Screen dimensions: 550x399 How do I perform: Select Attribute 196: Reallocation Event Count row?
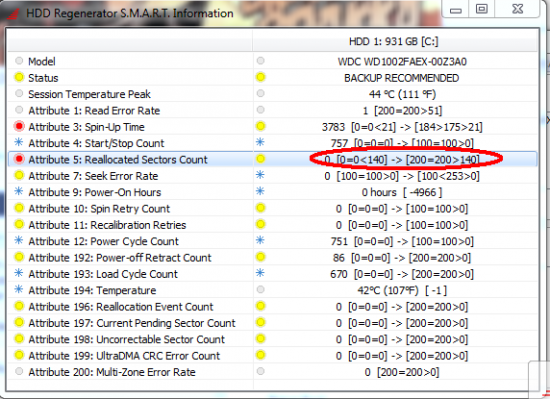click(273, 307)
